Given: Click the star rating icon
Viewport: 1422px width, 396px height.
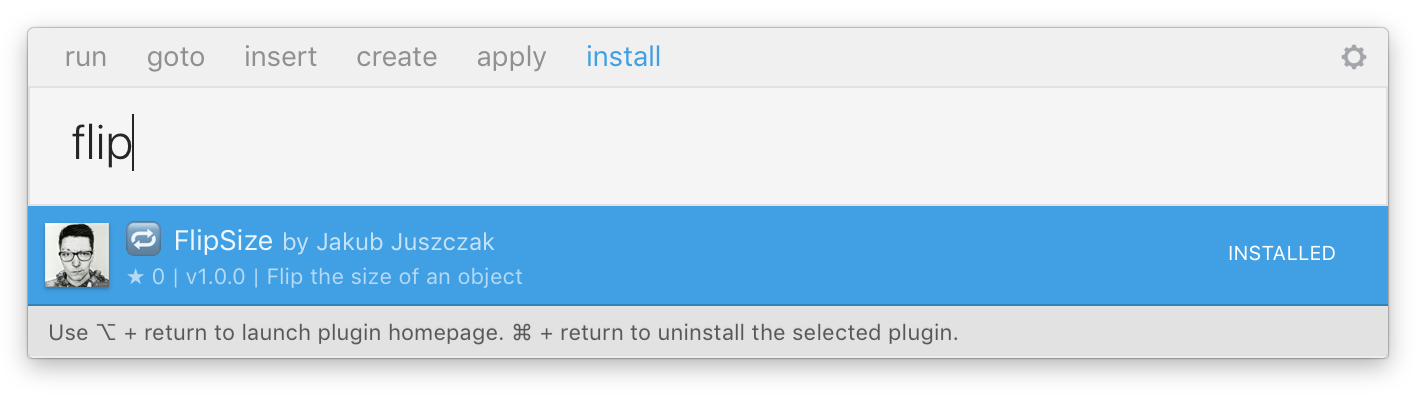Looking at the screenshot, I should click(136, 277).
